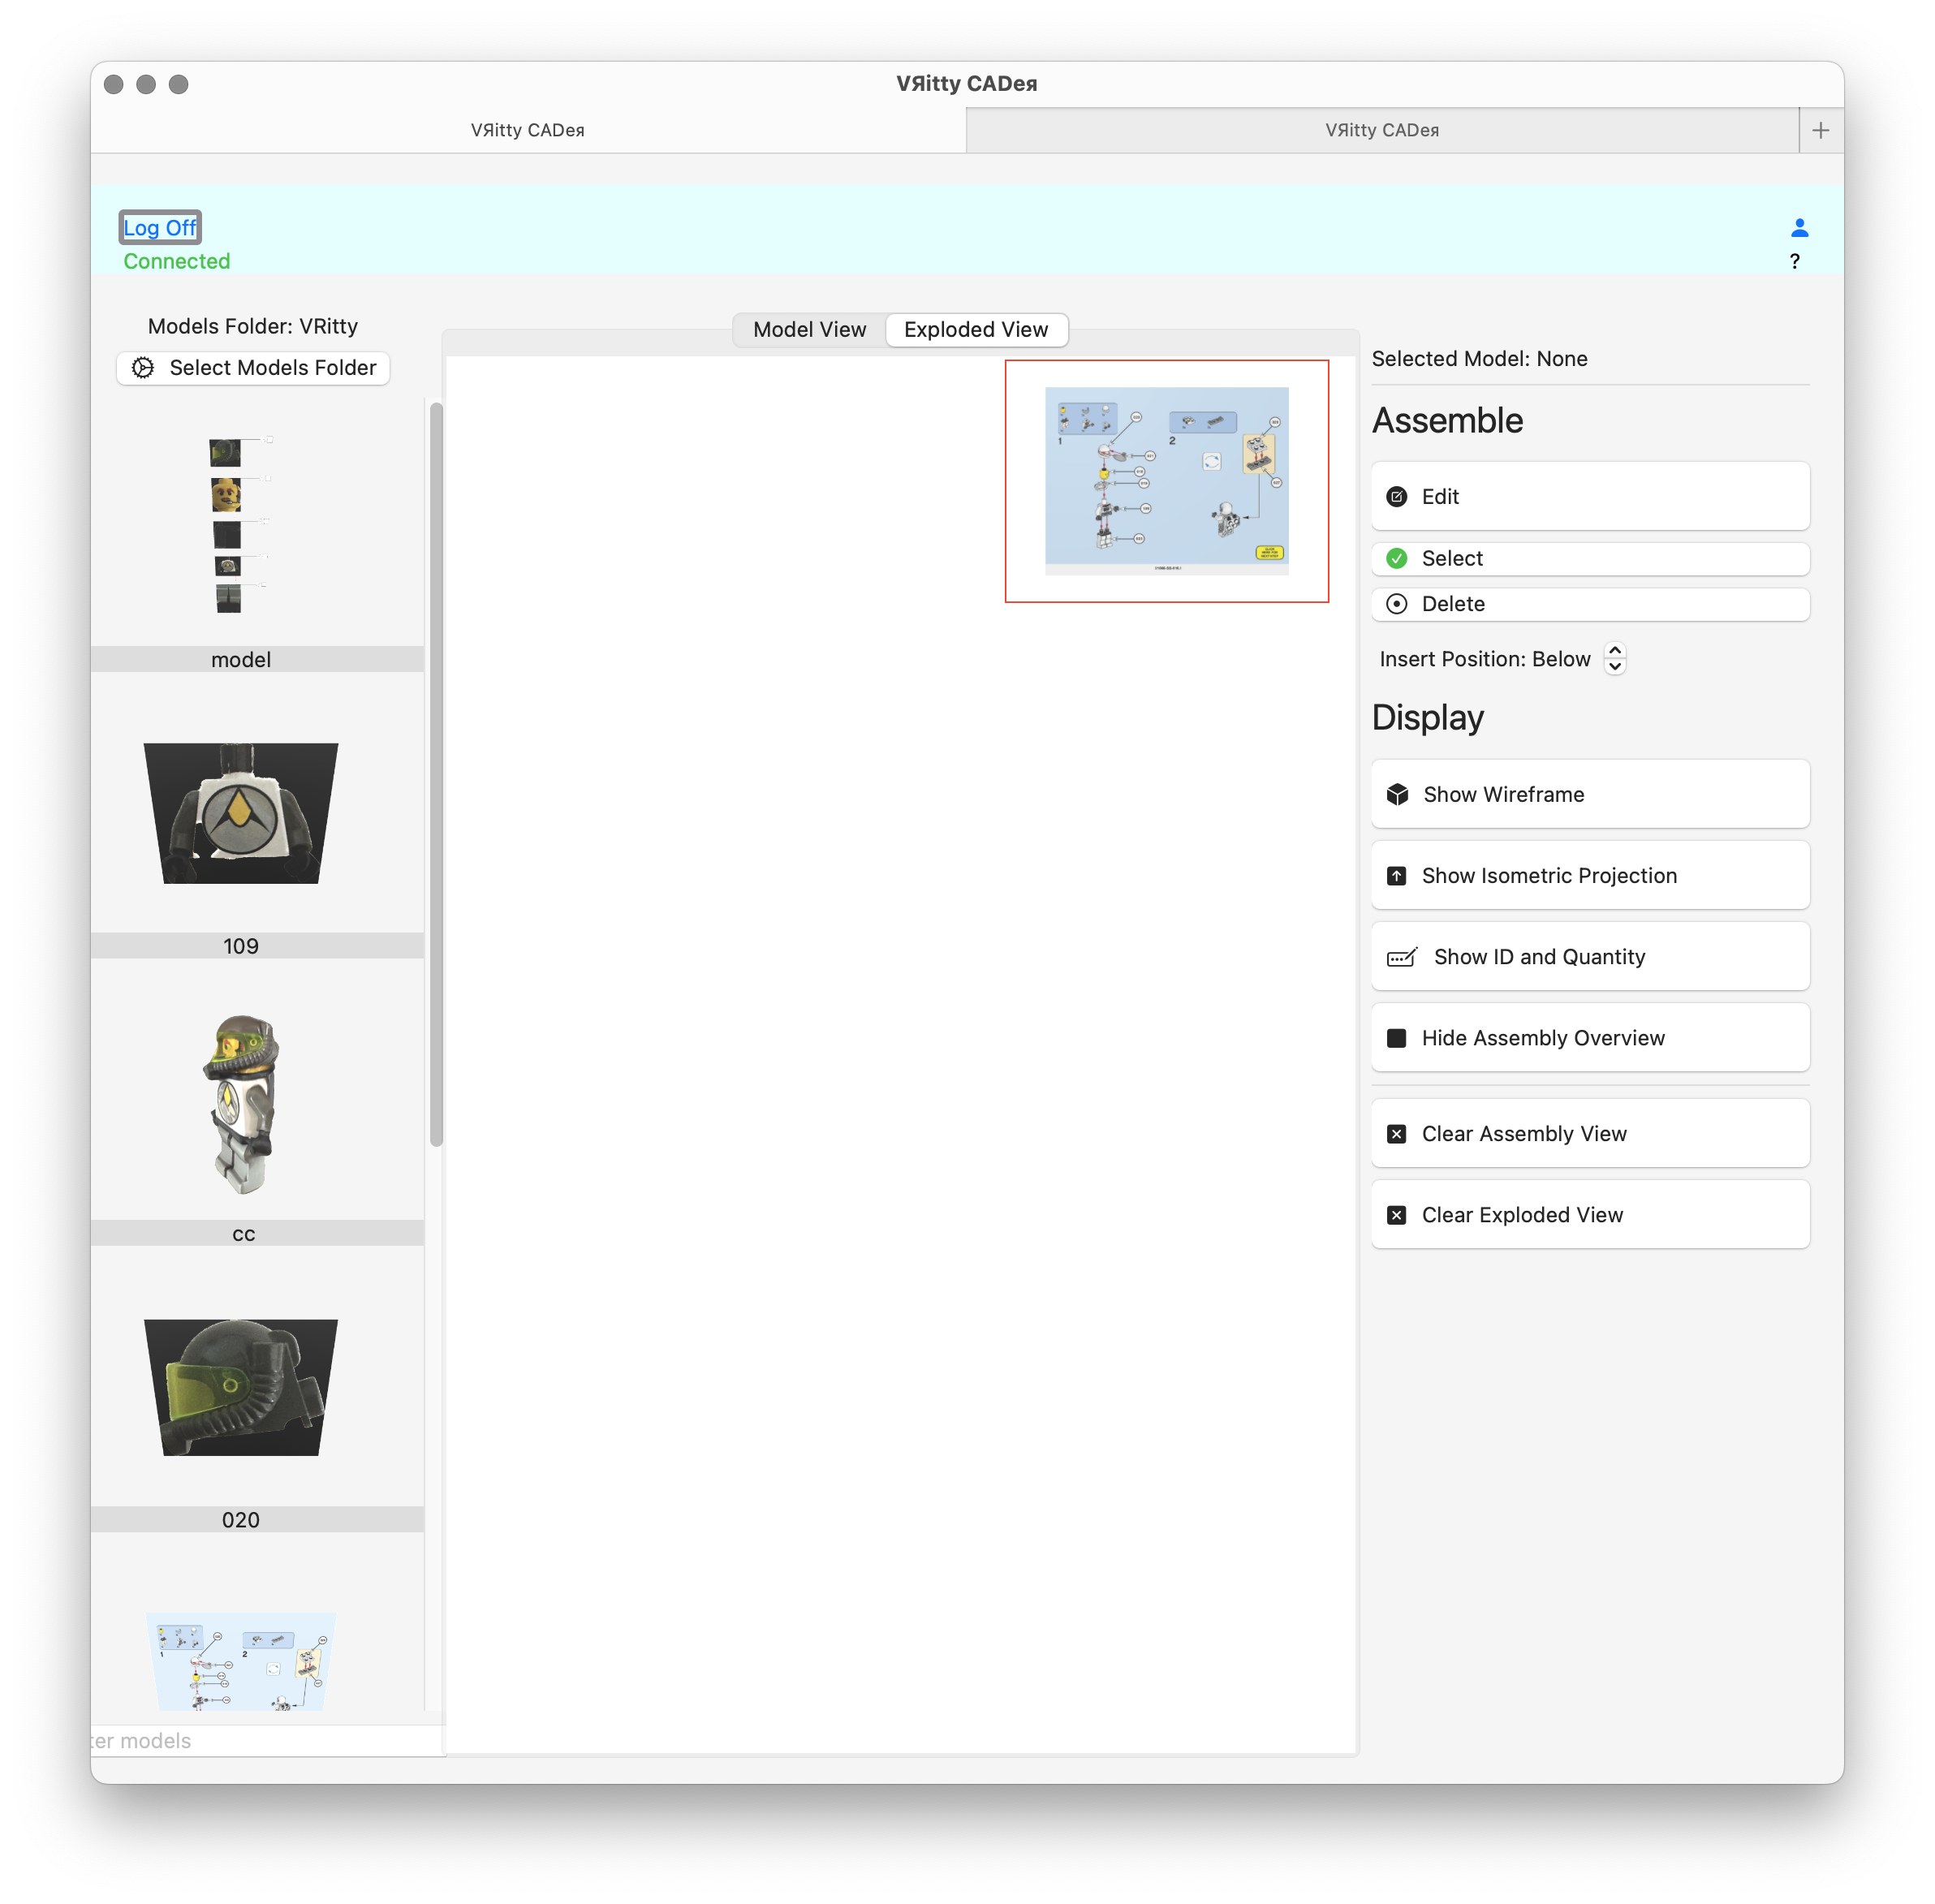Switch to the second VRitty CADея tab
This screenshot has width=1935, height=1904.
[1381, 130]
